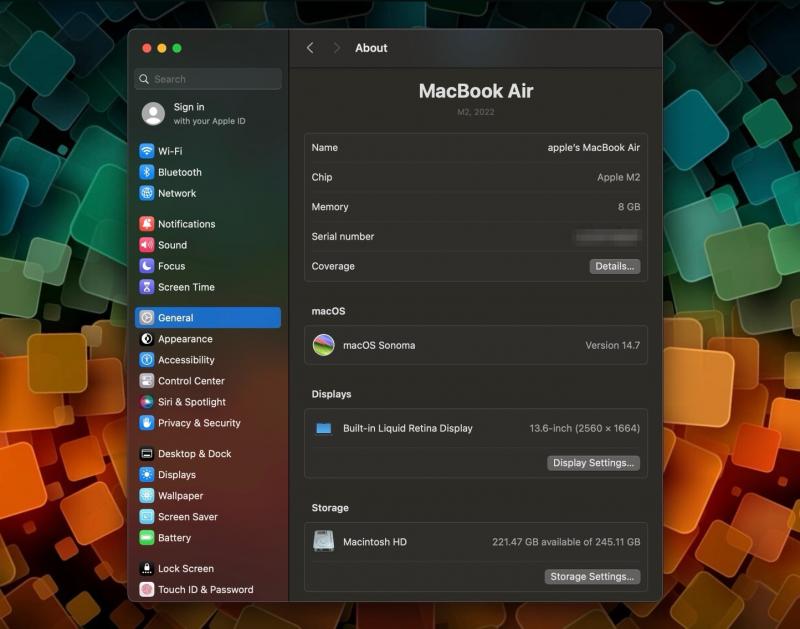
Task: Open the Siri & Spotlight icon
Action: (x=147, y=401)
